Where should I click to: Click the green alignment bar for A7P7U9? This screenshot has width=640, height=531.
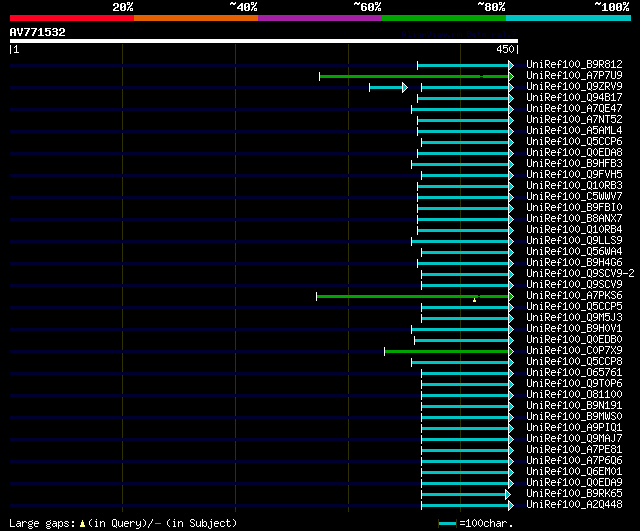coord(414,76)
